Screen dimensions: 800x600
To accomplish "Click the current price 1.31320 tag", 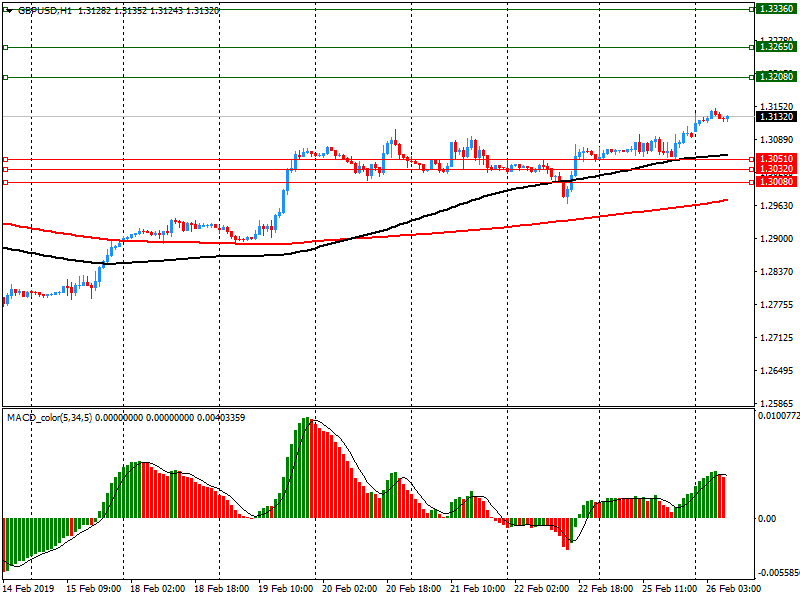I will pyautogui.click(x=776, y=117).
